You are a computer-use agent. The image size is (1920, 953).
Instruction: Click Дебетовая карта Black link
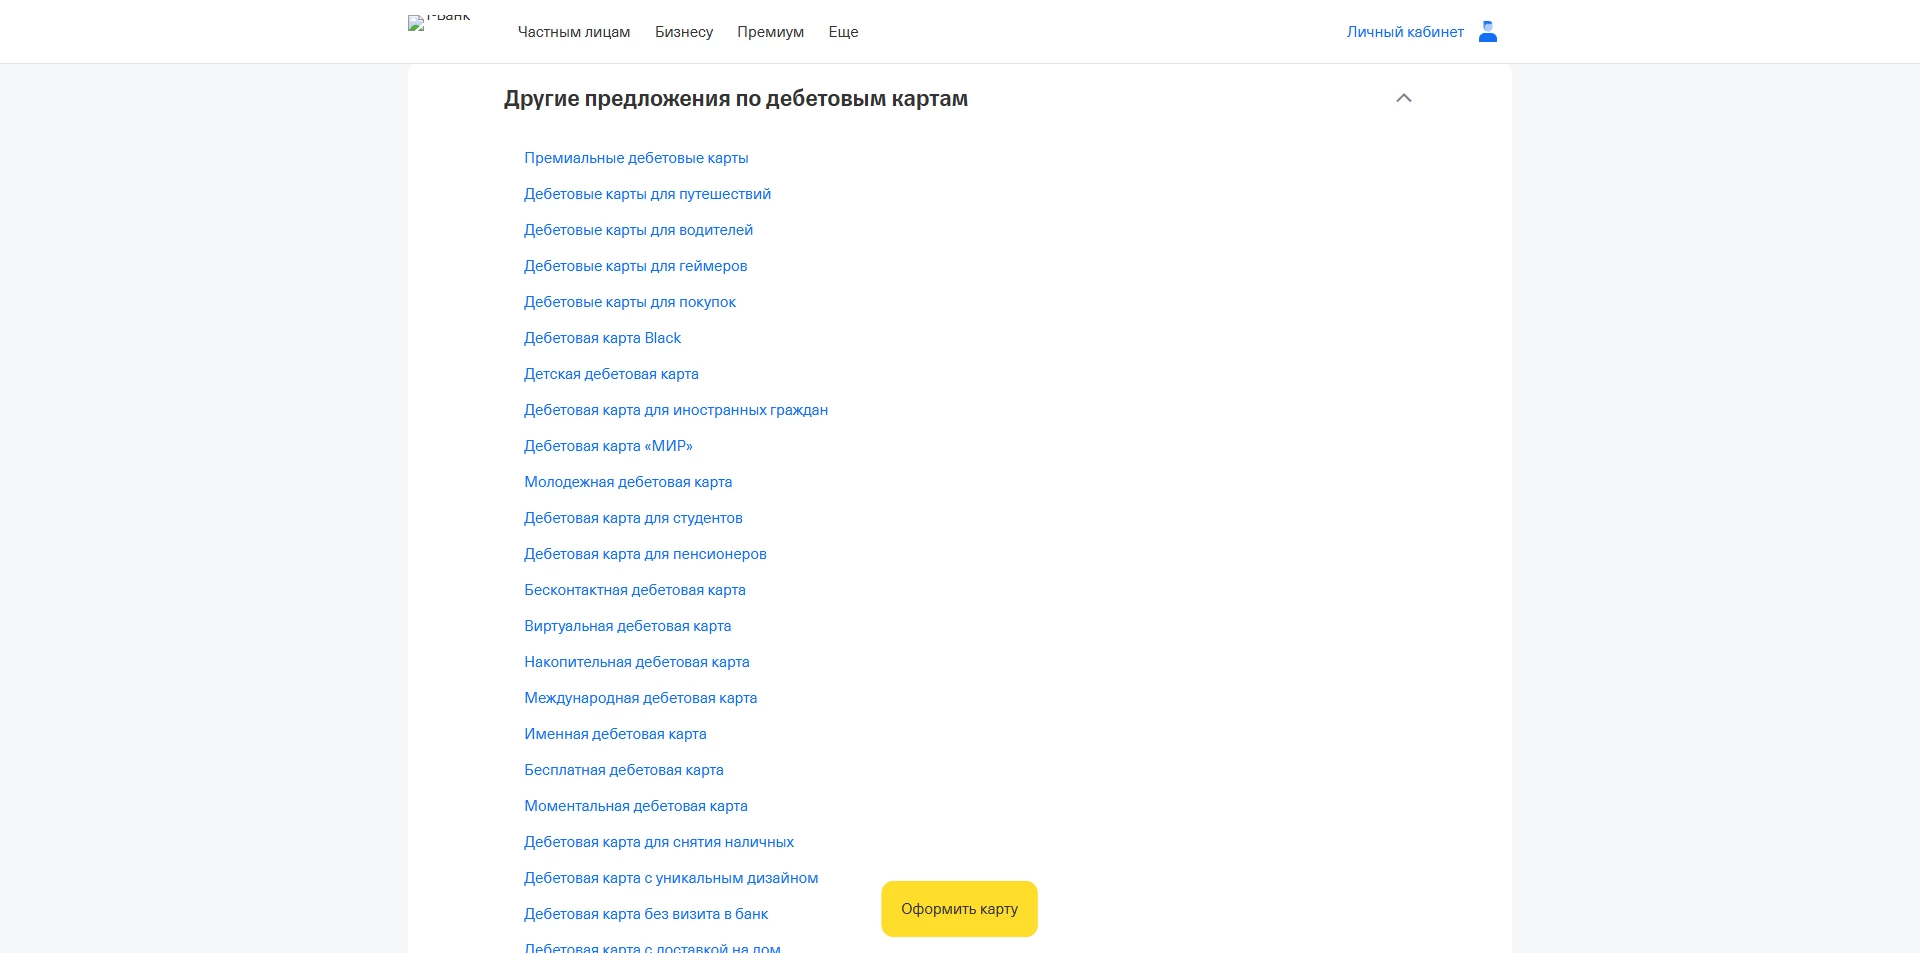tap(602, 338)
